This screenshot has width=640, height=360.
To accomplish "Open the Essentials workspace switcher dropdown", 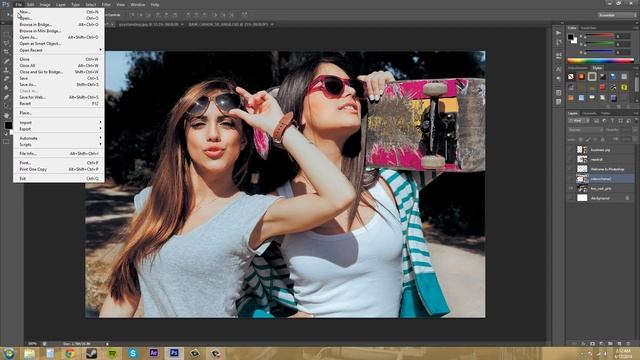I will click(x=617, y=15).
